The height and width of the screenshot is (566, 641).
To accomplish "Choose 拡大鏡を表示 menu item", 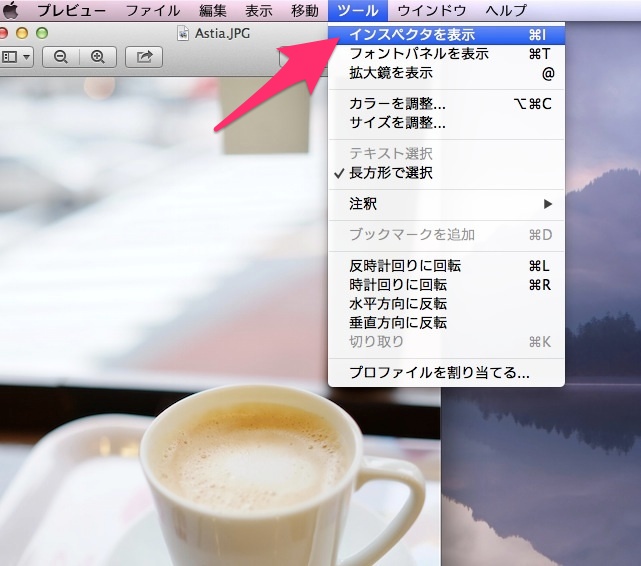I will 446,73.
